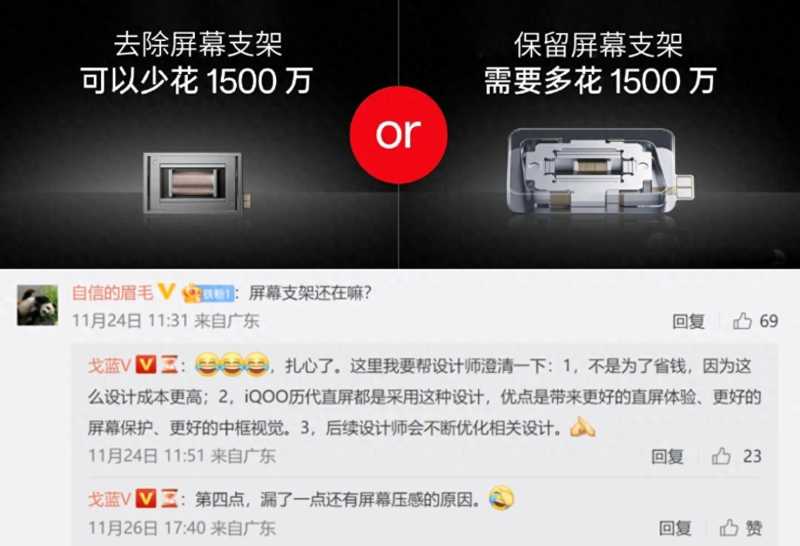
Task: Click the thumbs-up icon showing 23 likes
Action: [721, 456]
